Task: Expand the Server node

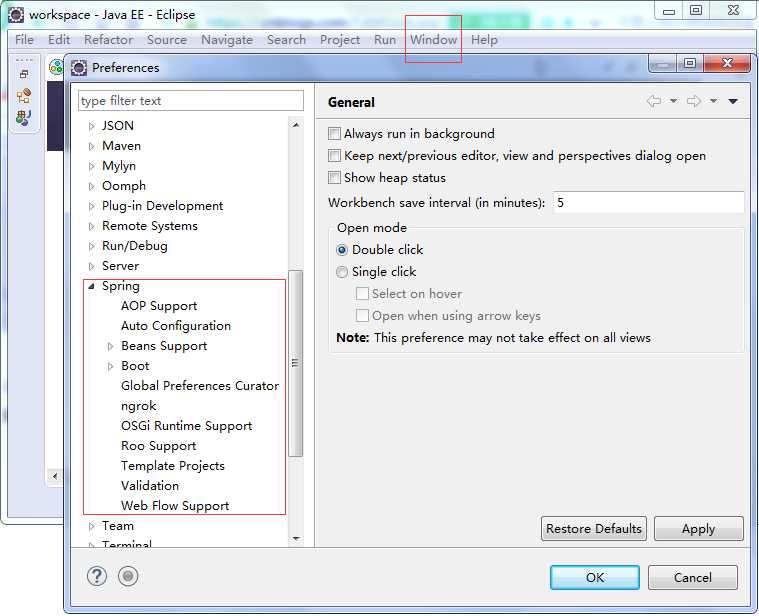Action: tap(91, 266)
